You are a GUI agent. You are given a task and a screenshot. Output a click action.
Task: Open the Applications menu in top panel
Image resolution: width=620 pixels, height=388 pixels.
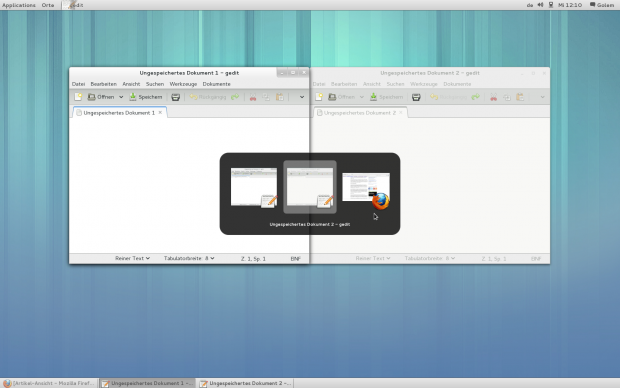pos(19,5)
